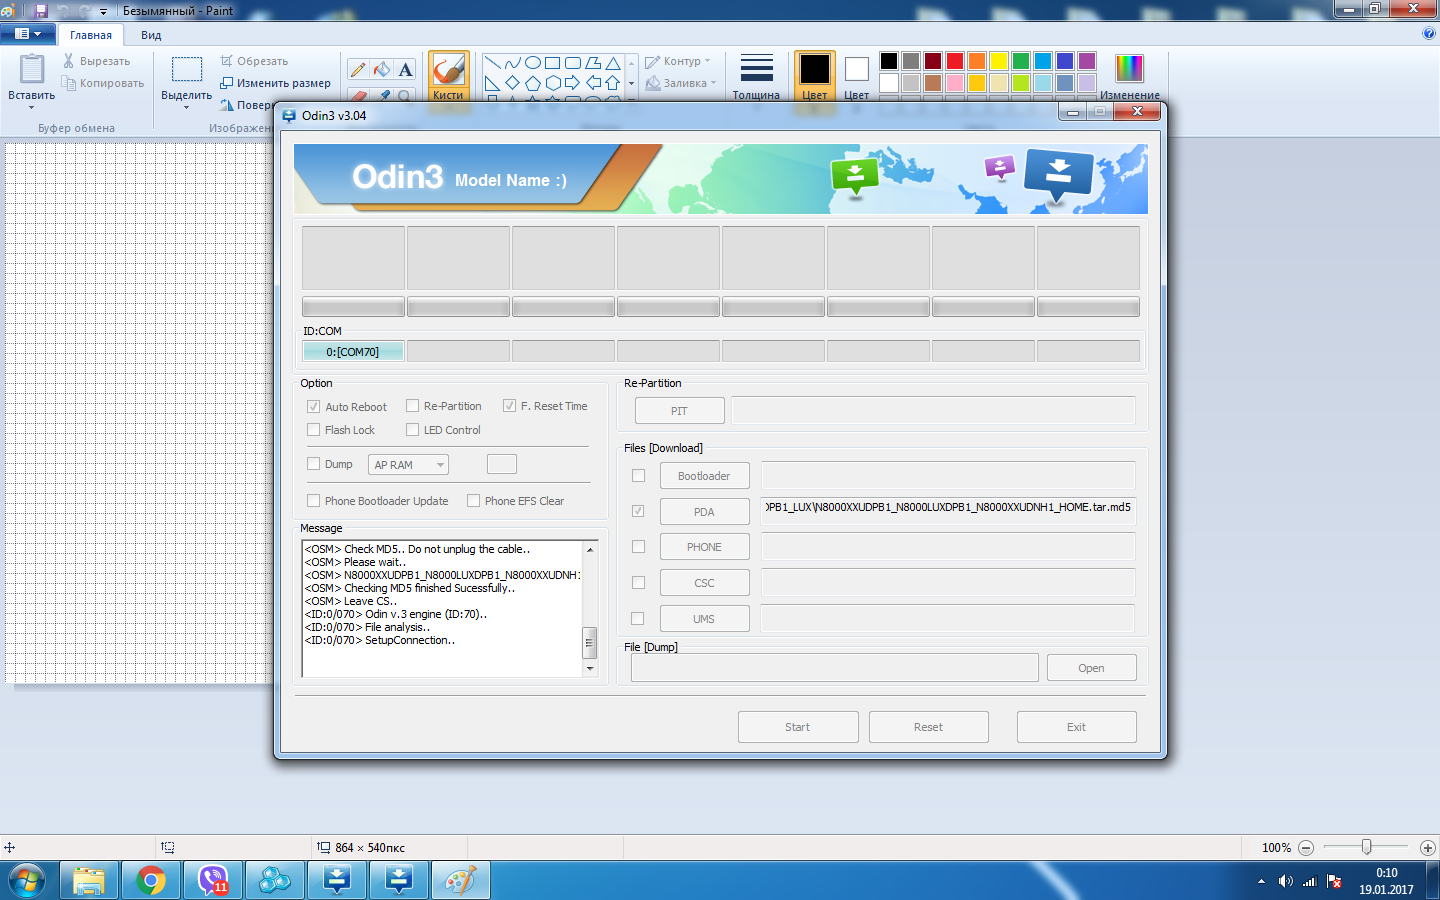This screenshot has width=1440, height=900.
Task: Pick the Fill with color bucket tool
Action: [x=382, y=69]
